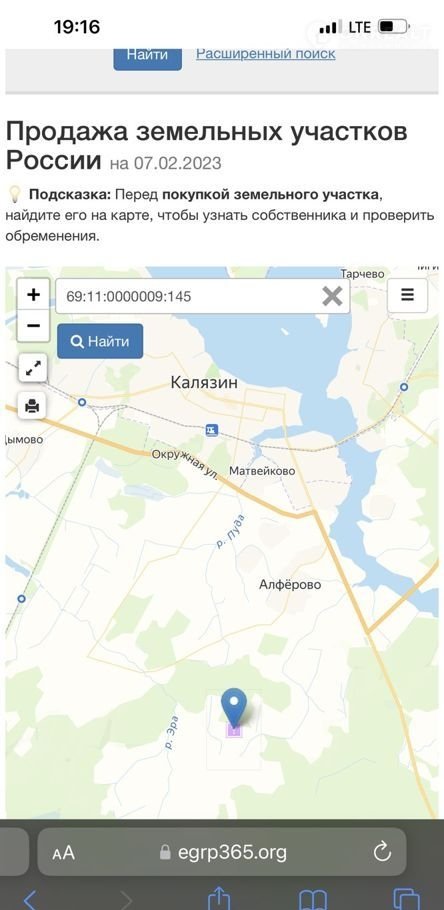Open Расширенный поиск link
The width and height of the screenshot is (444, 910).
pyautogui.click(x=265, y=54)
